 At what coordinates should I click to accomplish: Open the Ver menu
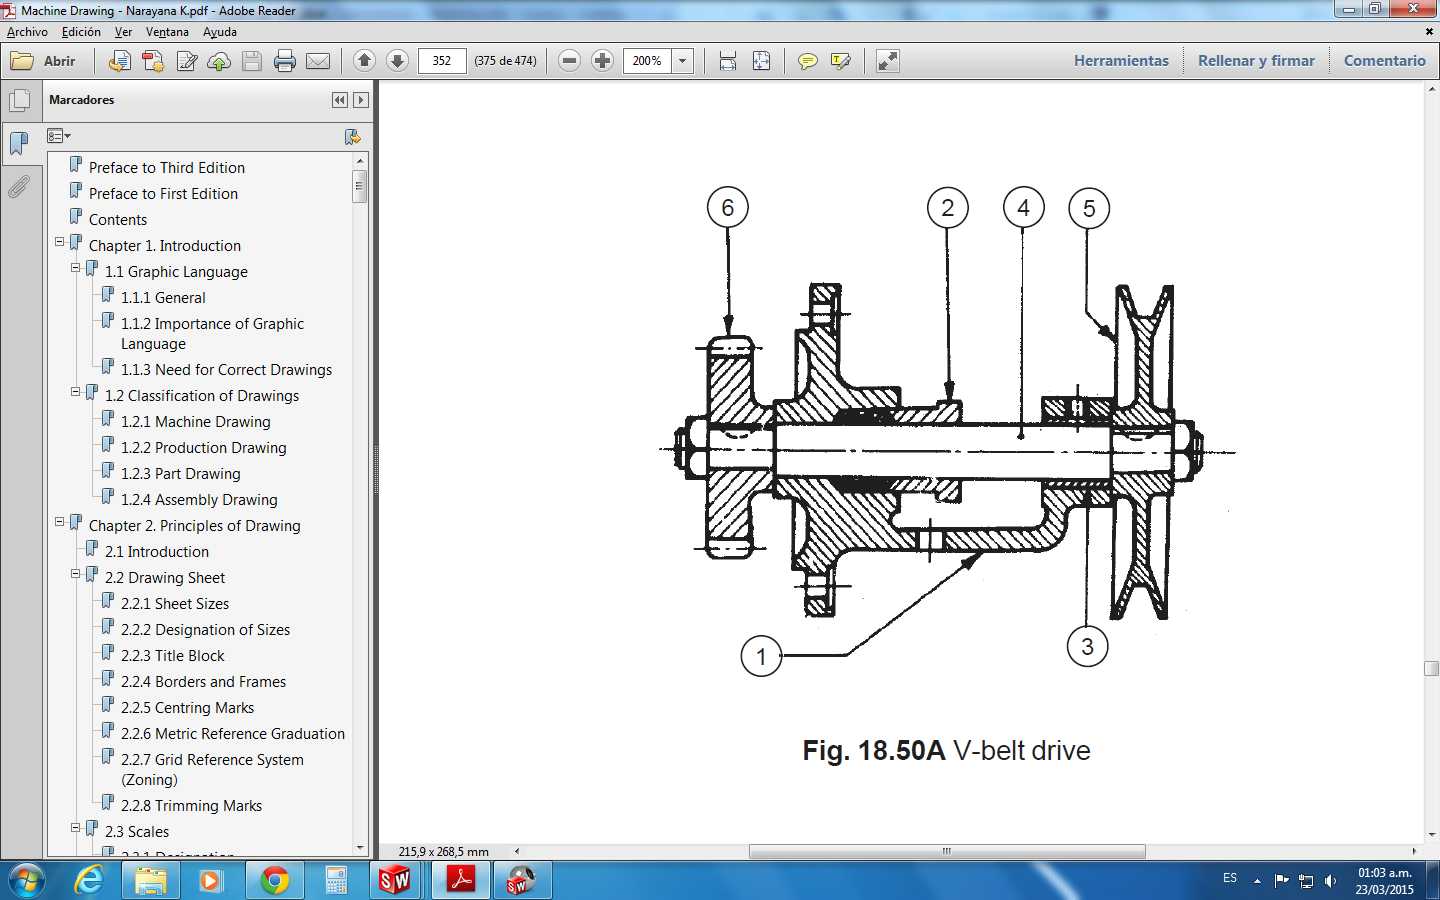pos(123,32)
